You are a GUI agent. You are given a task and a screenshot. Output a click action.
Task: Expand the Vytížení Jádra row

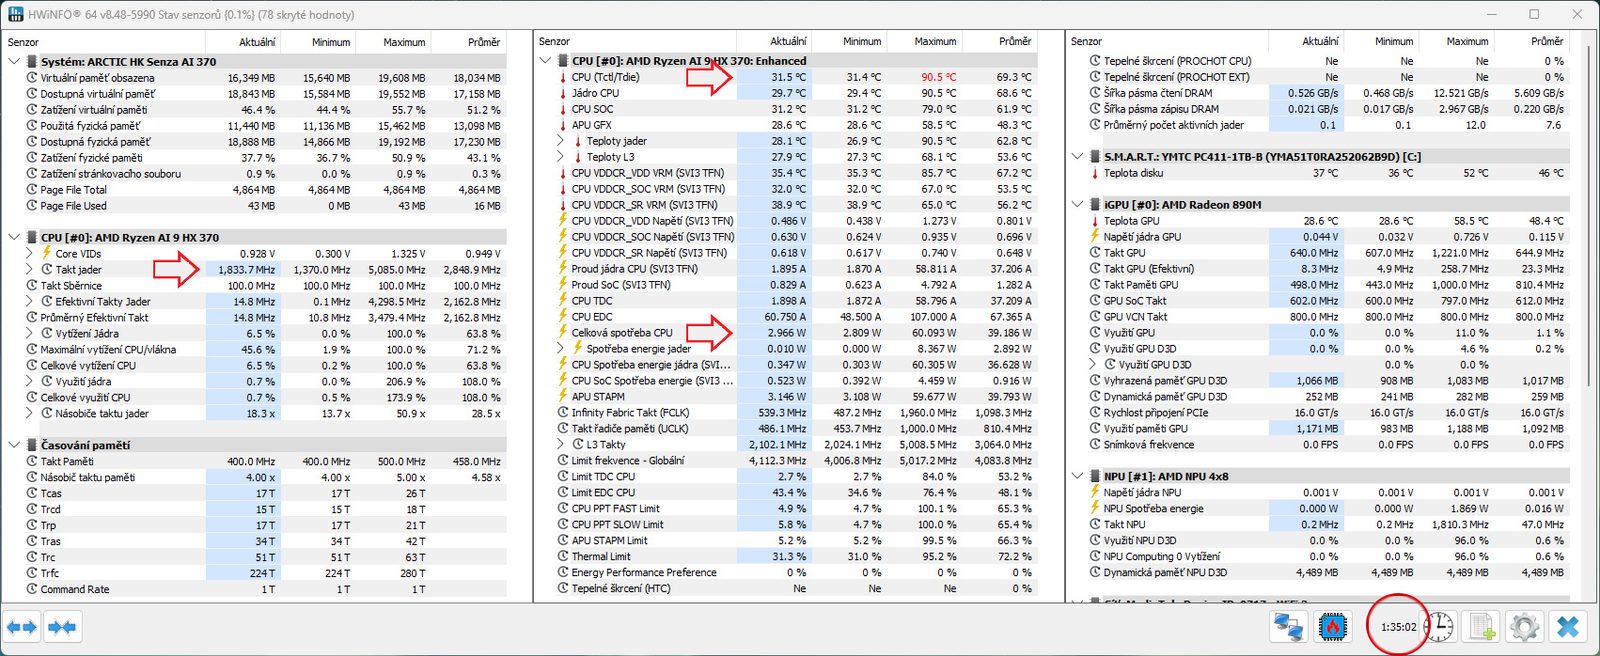point(30,334)
